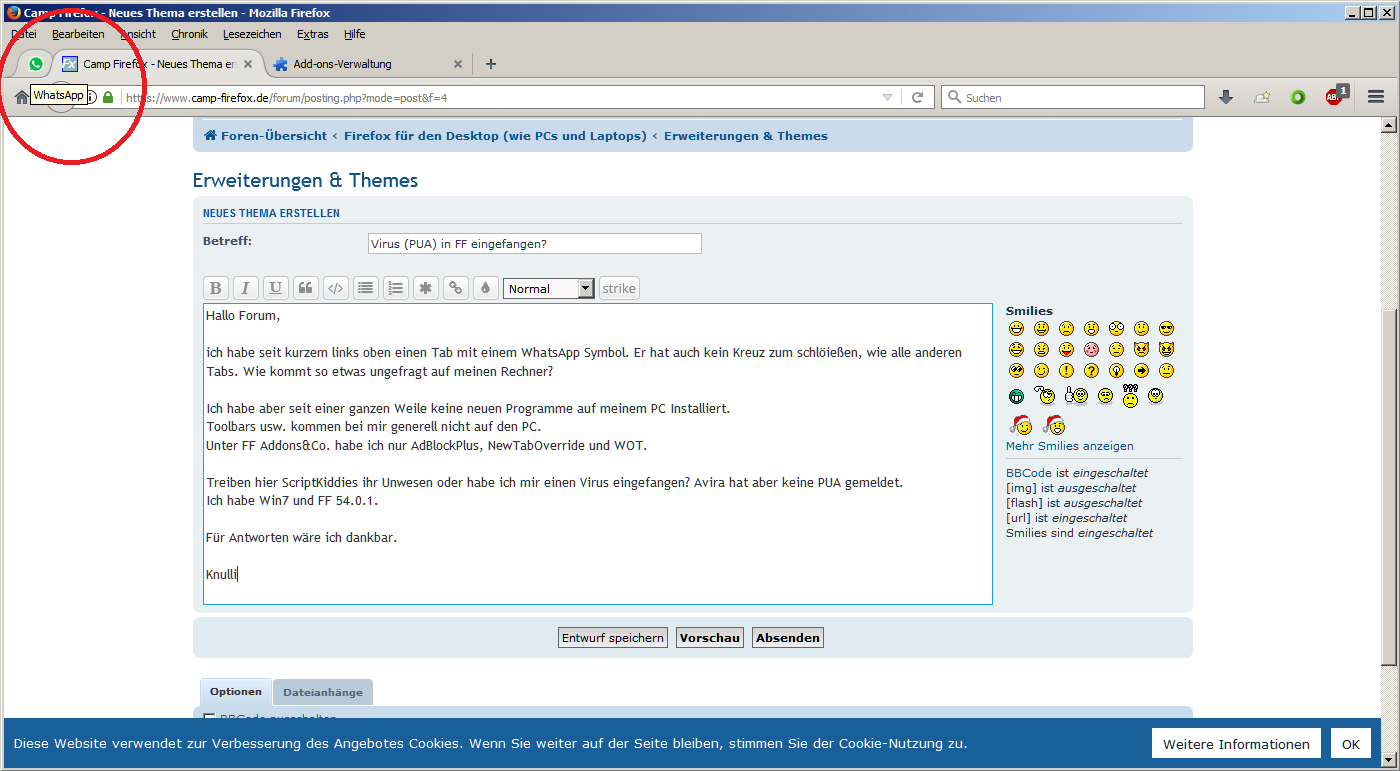Image resolution: width=1400 pixels, height=771 pixels.
Task: Insert the thumbs-up smiley
Action: click(1076, 395)
